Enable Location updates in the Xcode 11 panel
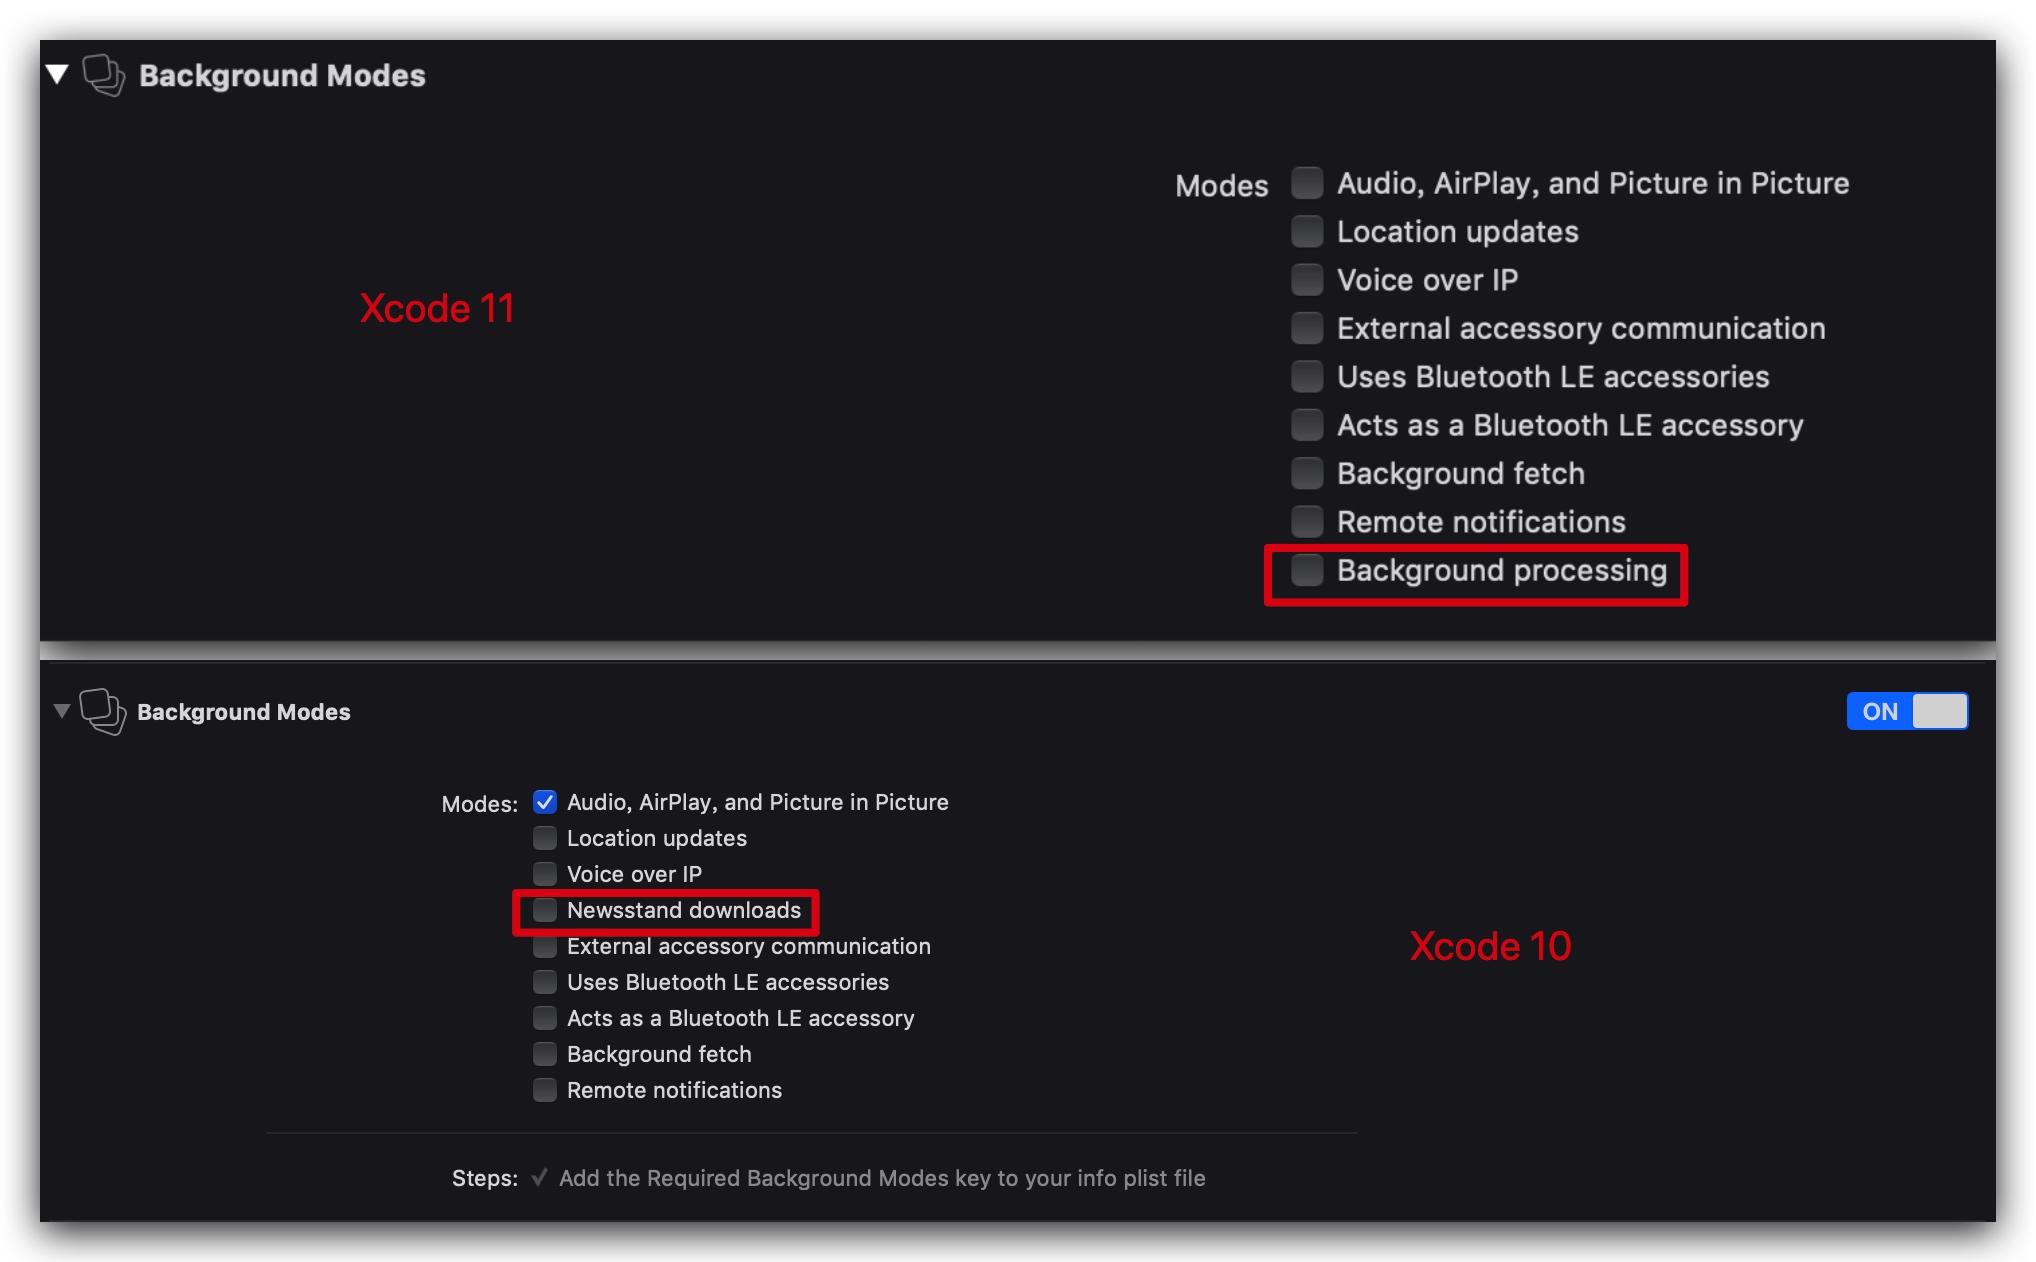Screen dimensions: 2036x1262 pyautogui.click(x=1306, y=231)
